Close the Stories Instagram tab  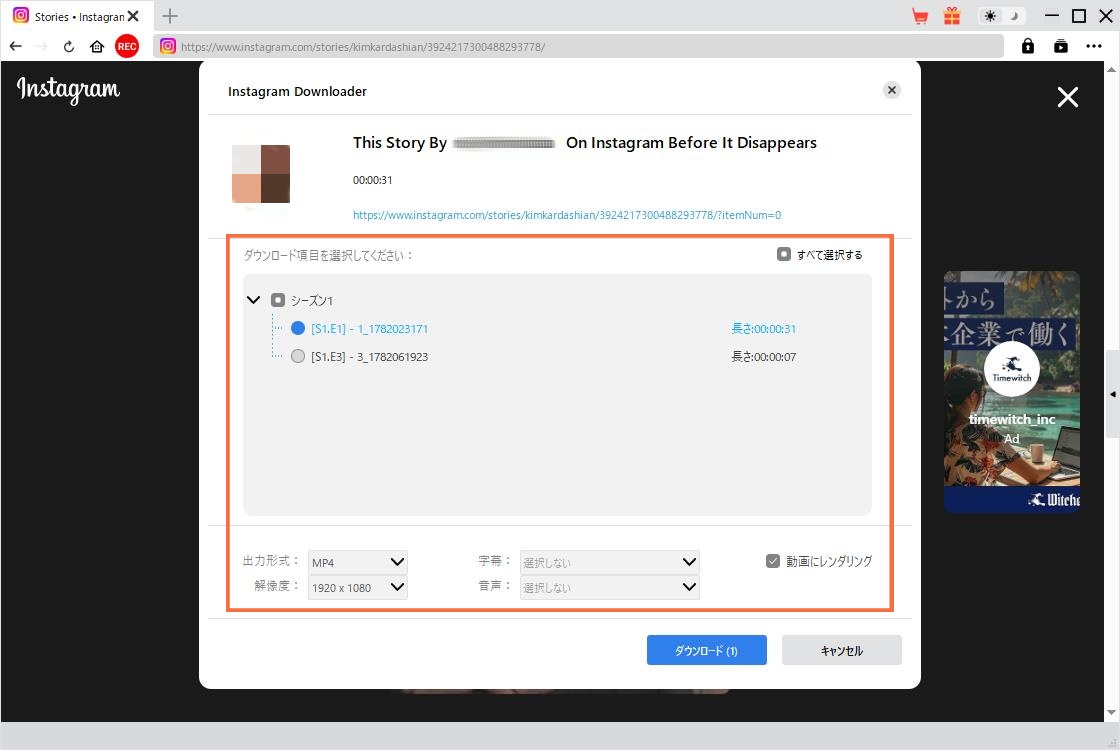click(x=133, y=16)
